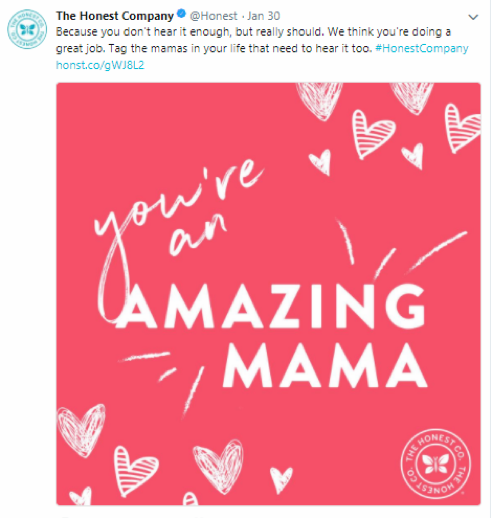This screenshot has height=518, width=491.
Task: Expand the tweet options chevron
Action: 473,17
